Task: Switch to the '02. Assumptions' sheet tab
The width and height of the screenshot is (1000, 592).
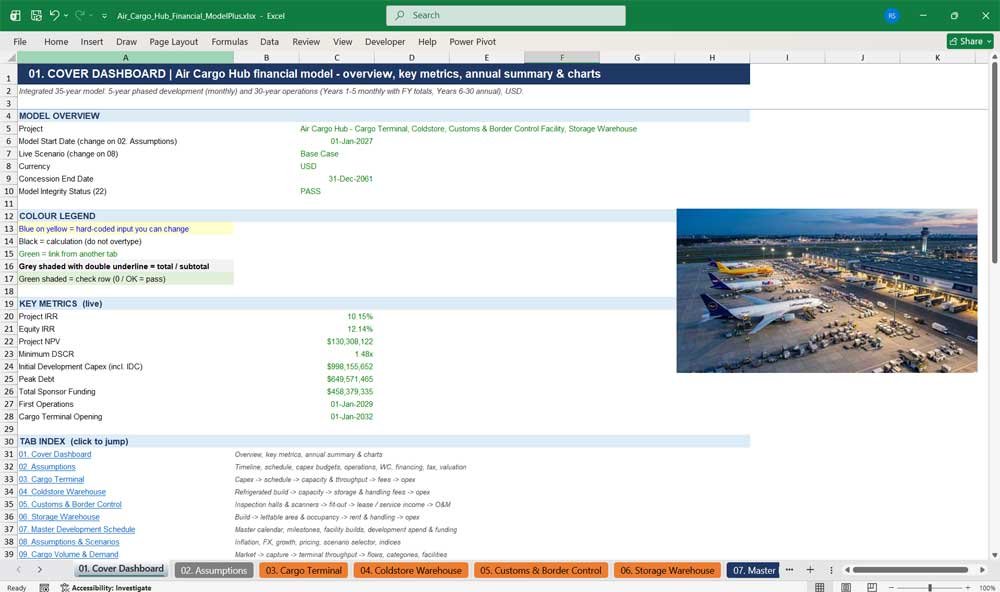Action: 214,570
